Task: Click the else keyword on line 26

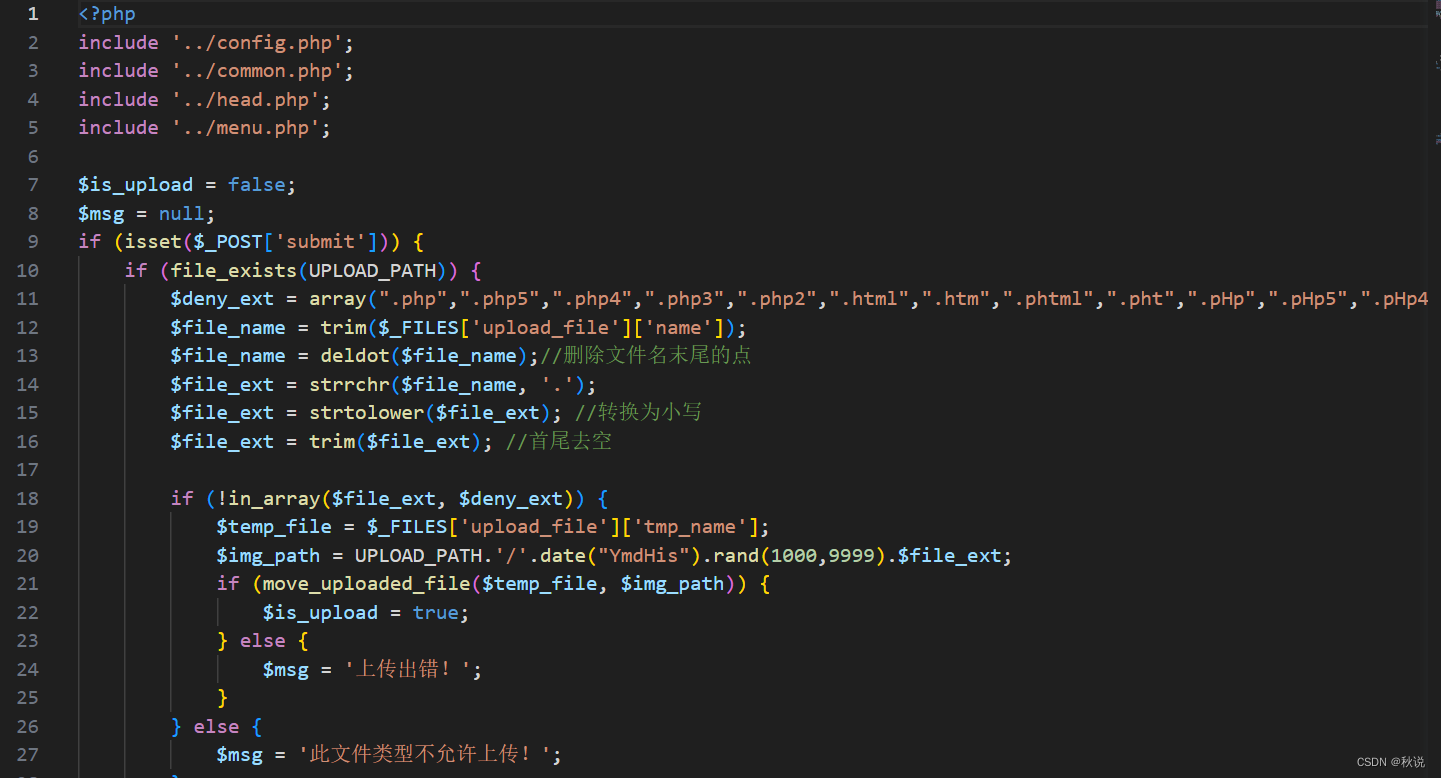Action: click(217, 727)
